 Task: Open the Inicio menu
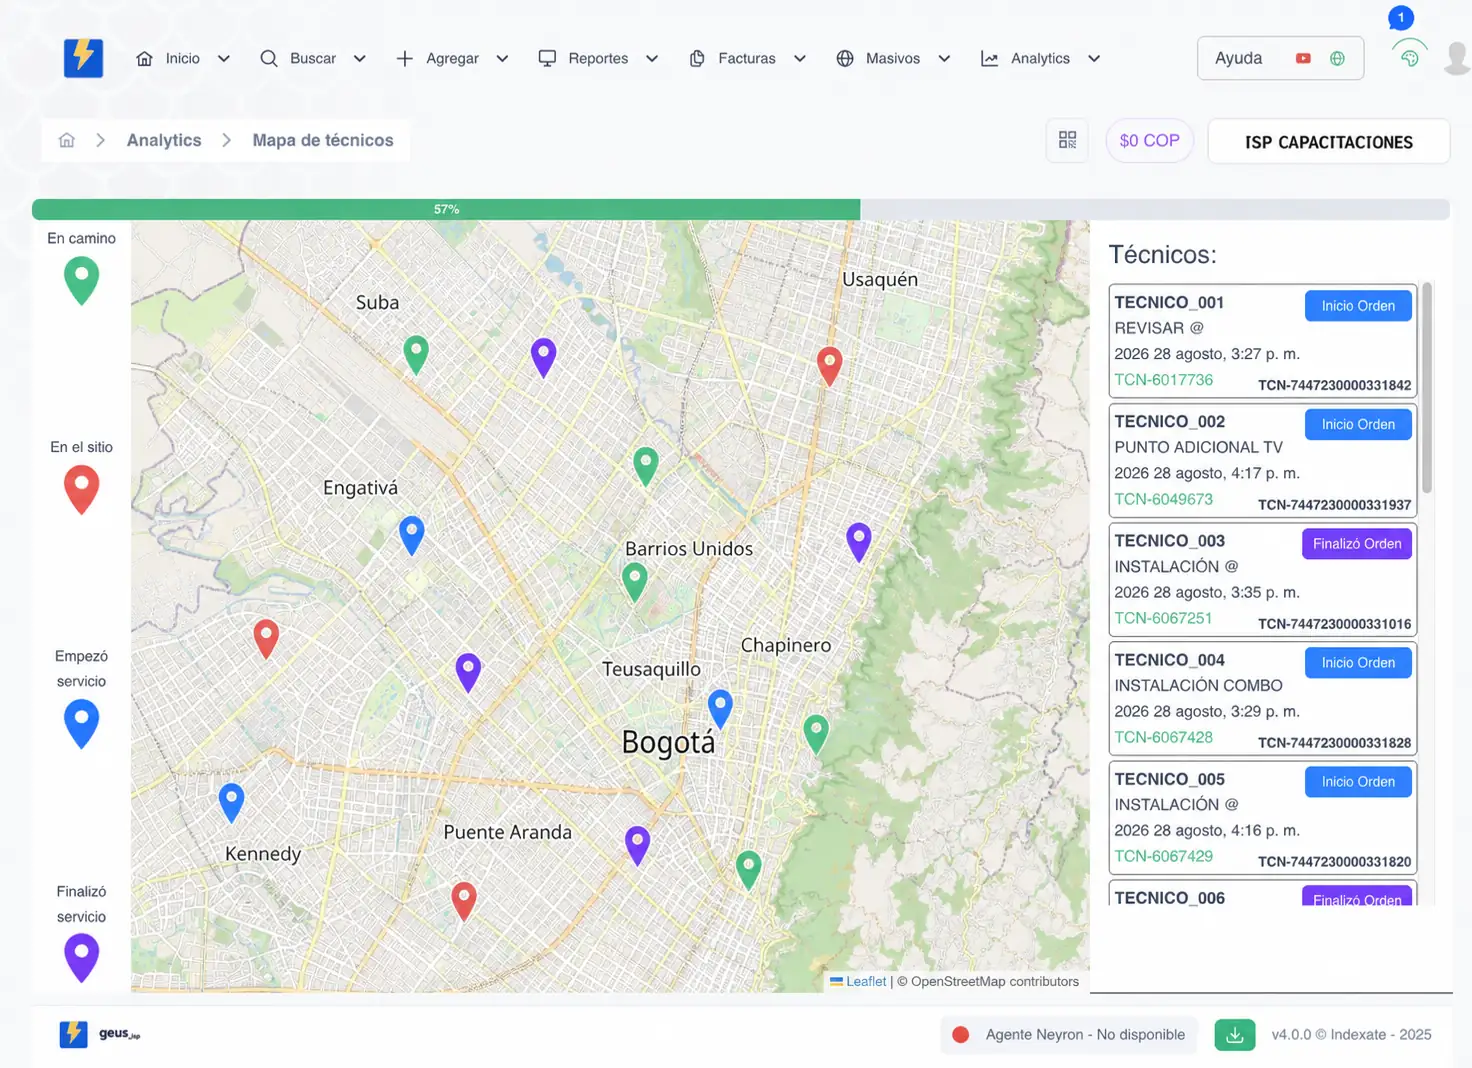click(x=183, y=59)
